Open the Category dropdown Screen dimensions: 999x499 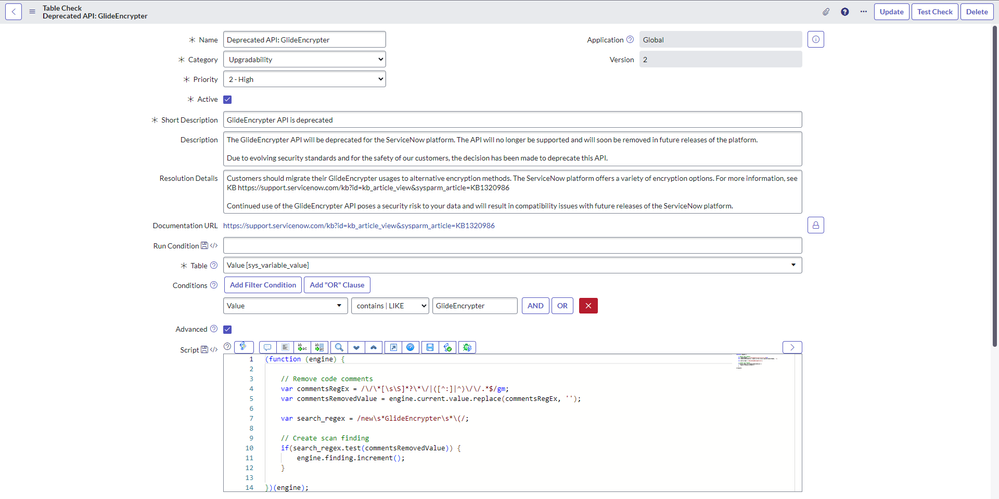305,59
